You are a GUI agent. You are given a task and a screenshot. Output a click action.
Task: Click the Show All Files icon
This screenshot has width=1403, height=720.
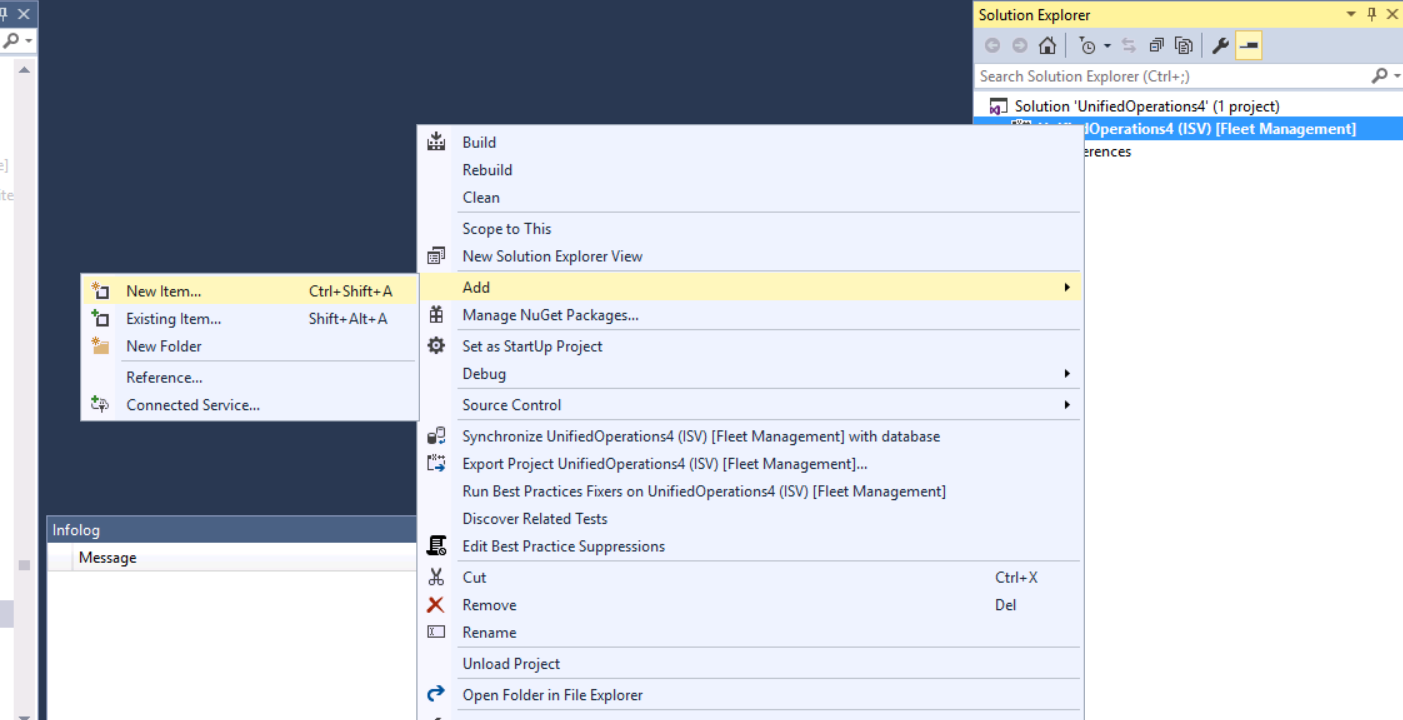pyautogui.click(x=1184, y=45)
